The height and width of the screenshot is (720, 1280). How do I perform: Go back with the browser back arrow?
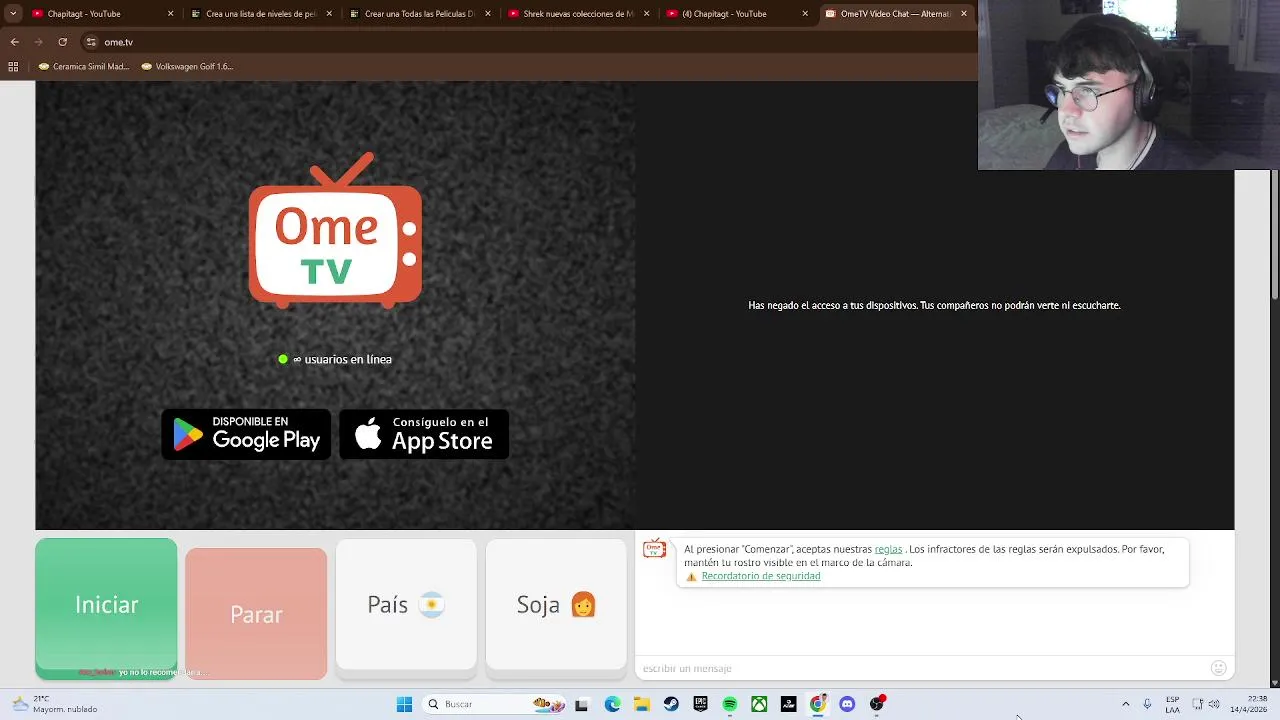pyautogui.click(x=14, y=42)
